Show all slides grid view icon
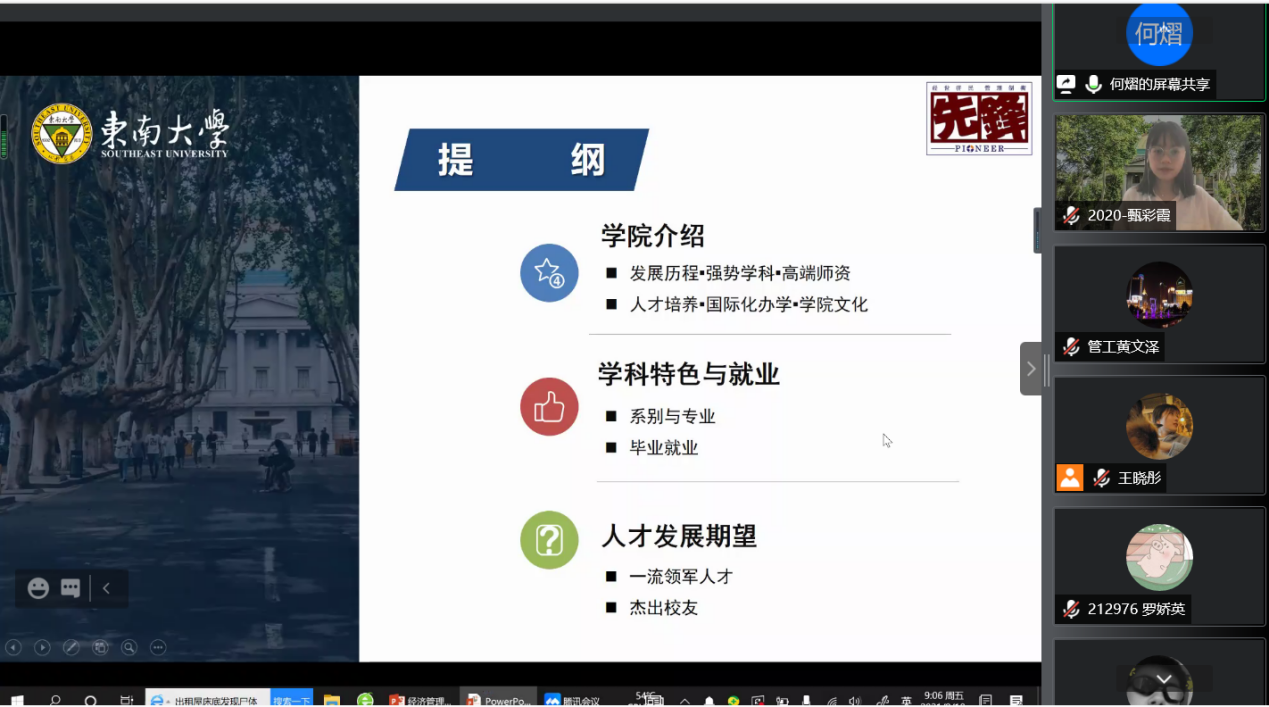This screenshot has height=707, width=1269. (100, 647)
